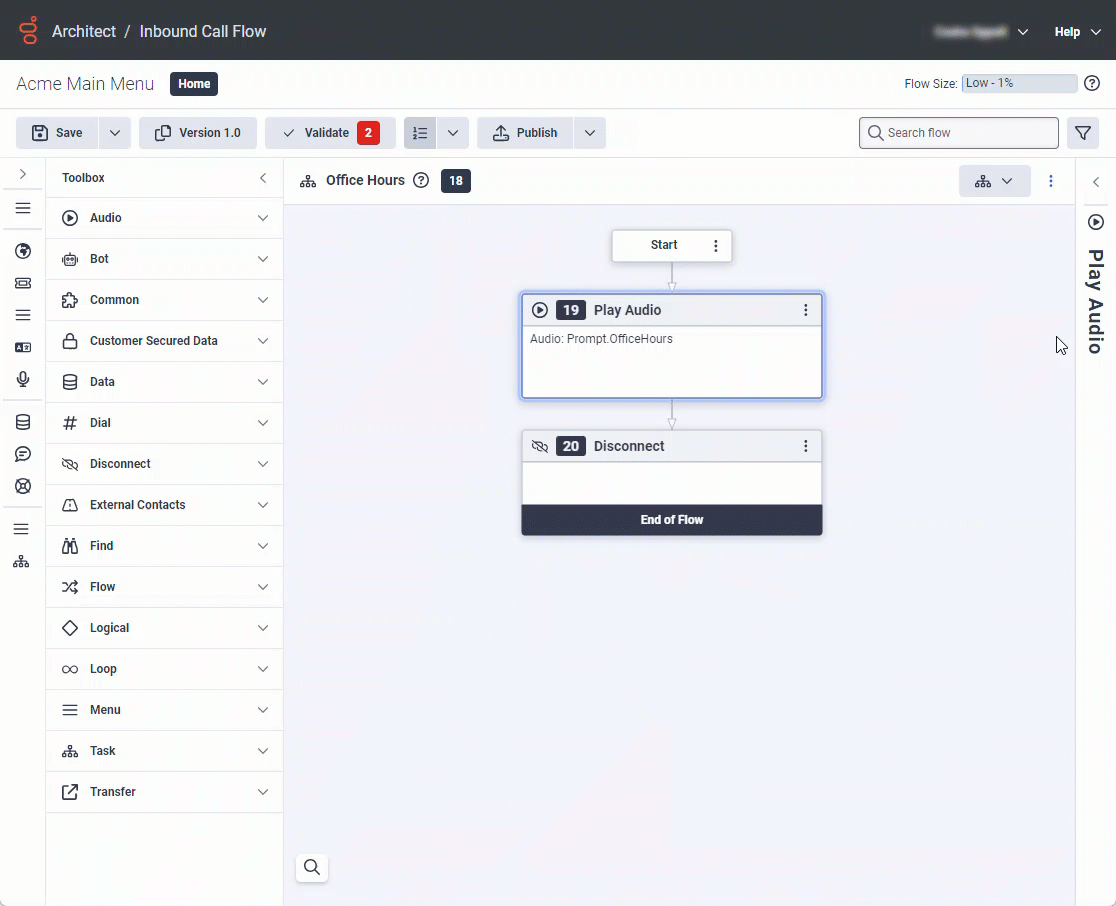
Task: Open the canvas zoom magnifier icon
Action: pos(312,867)
